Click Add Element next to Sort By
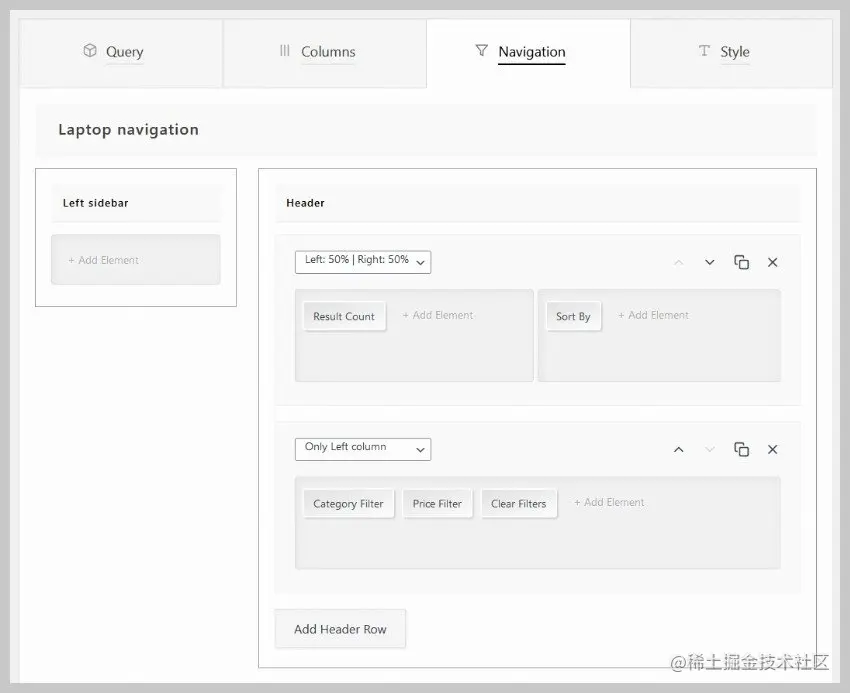 pos(653,314)
